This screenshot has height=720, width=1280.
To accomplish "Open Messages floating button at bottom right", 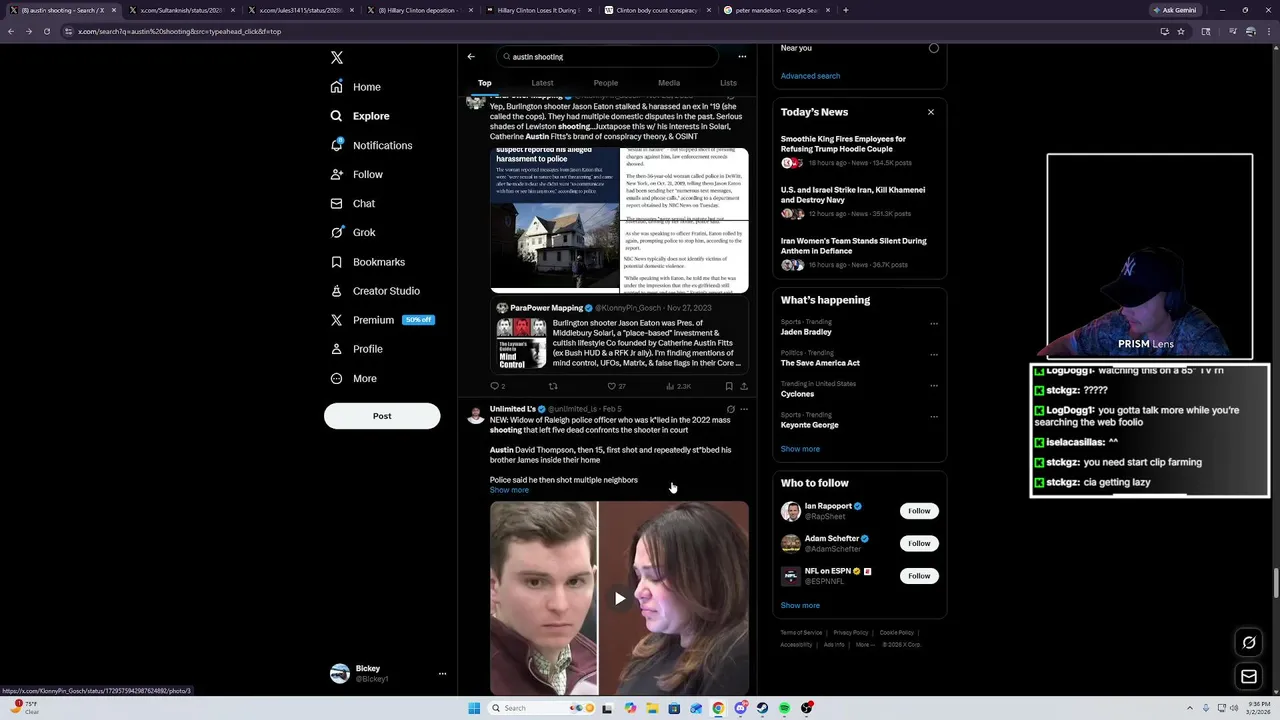I will tap(1249, 677).
